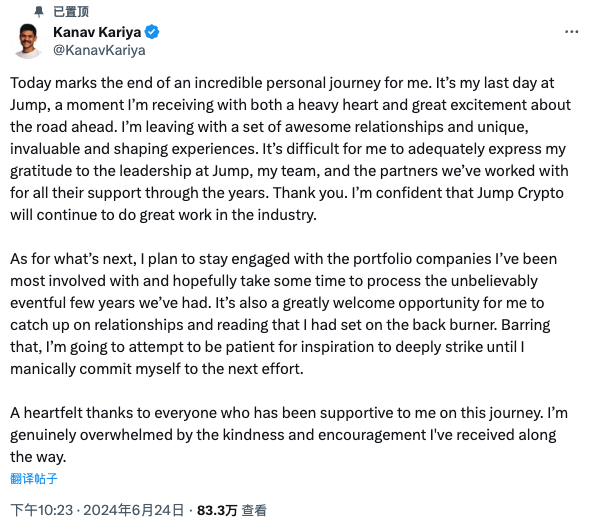Click the blue verified badge
The image size is (590, 530).
pyautogui.click(x=152, y=32)
